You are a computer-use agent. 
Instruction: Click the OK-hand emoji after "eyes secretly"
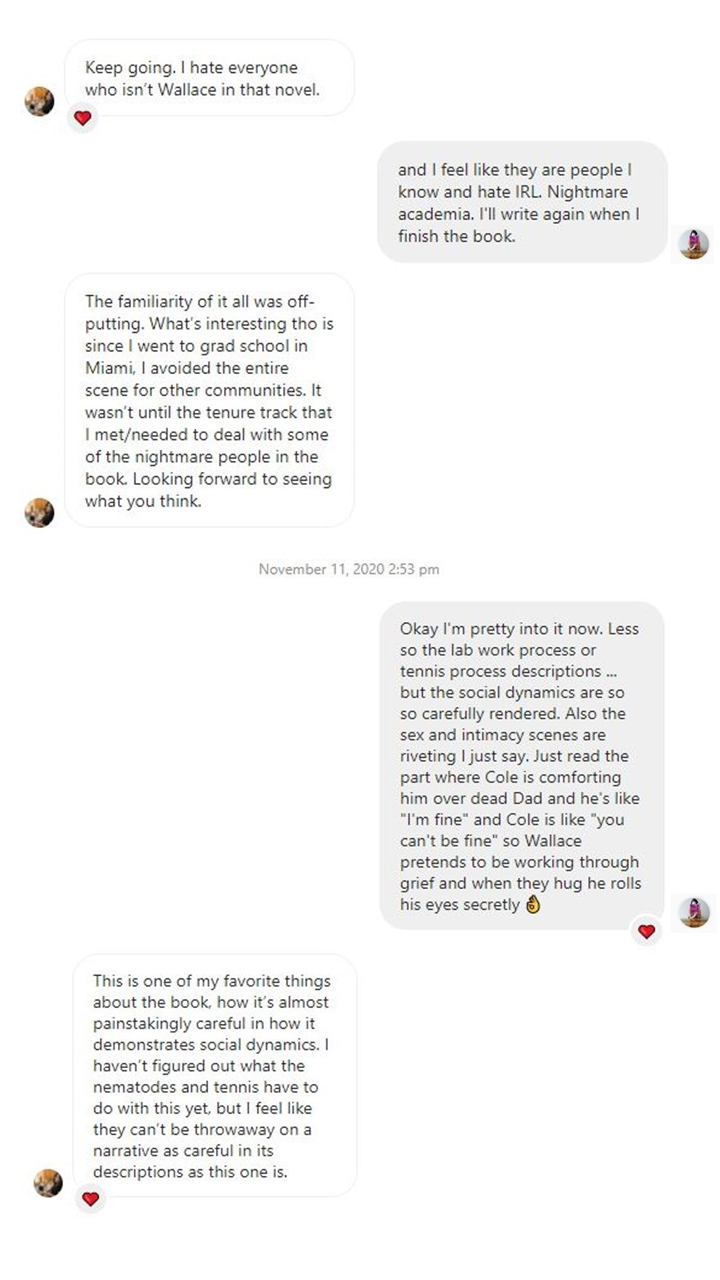(533, 905)
